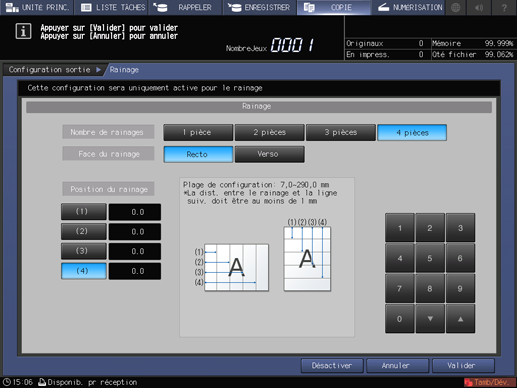The width and height of the screenshot is (517, 388).
Task: Select the Rainage breadcrumb
Action: point(124,70)
